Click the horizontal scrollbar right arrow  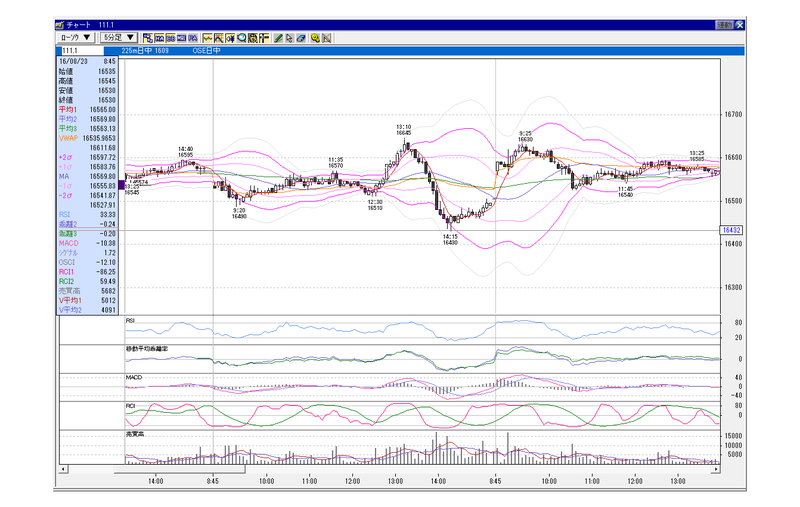[x=716, y=469]
